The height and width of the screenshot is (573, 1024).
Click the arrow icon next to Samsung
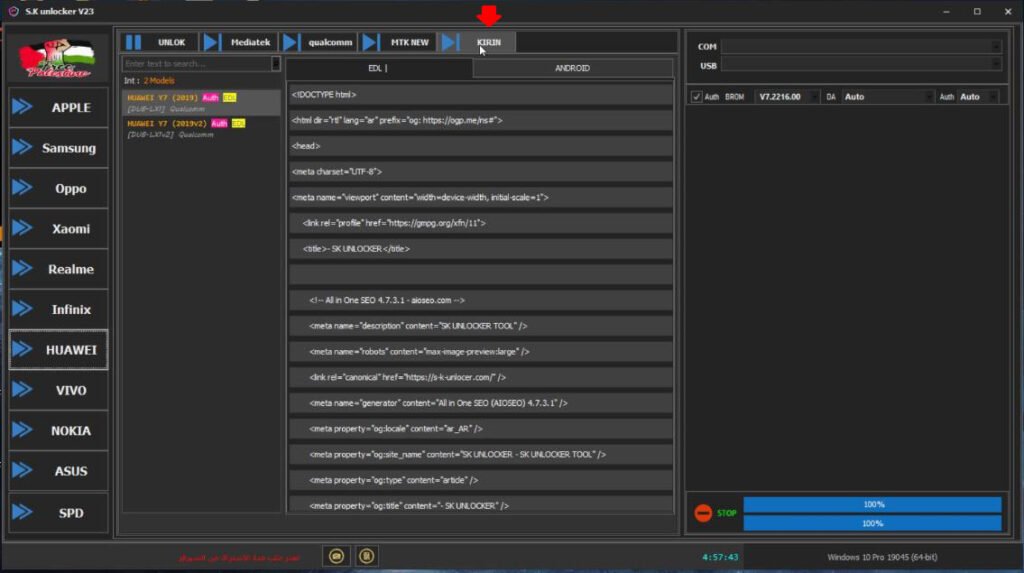click(x=22, y=147)
